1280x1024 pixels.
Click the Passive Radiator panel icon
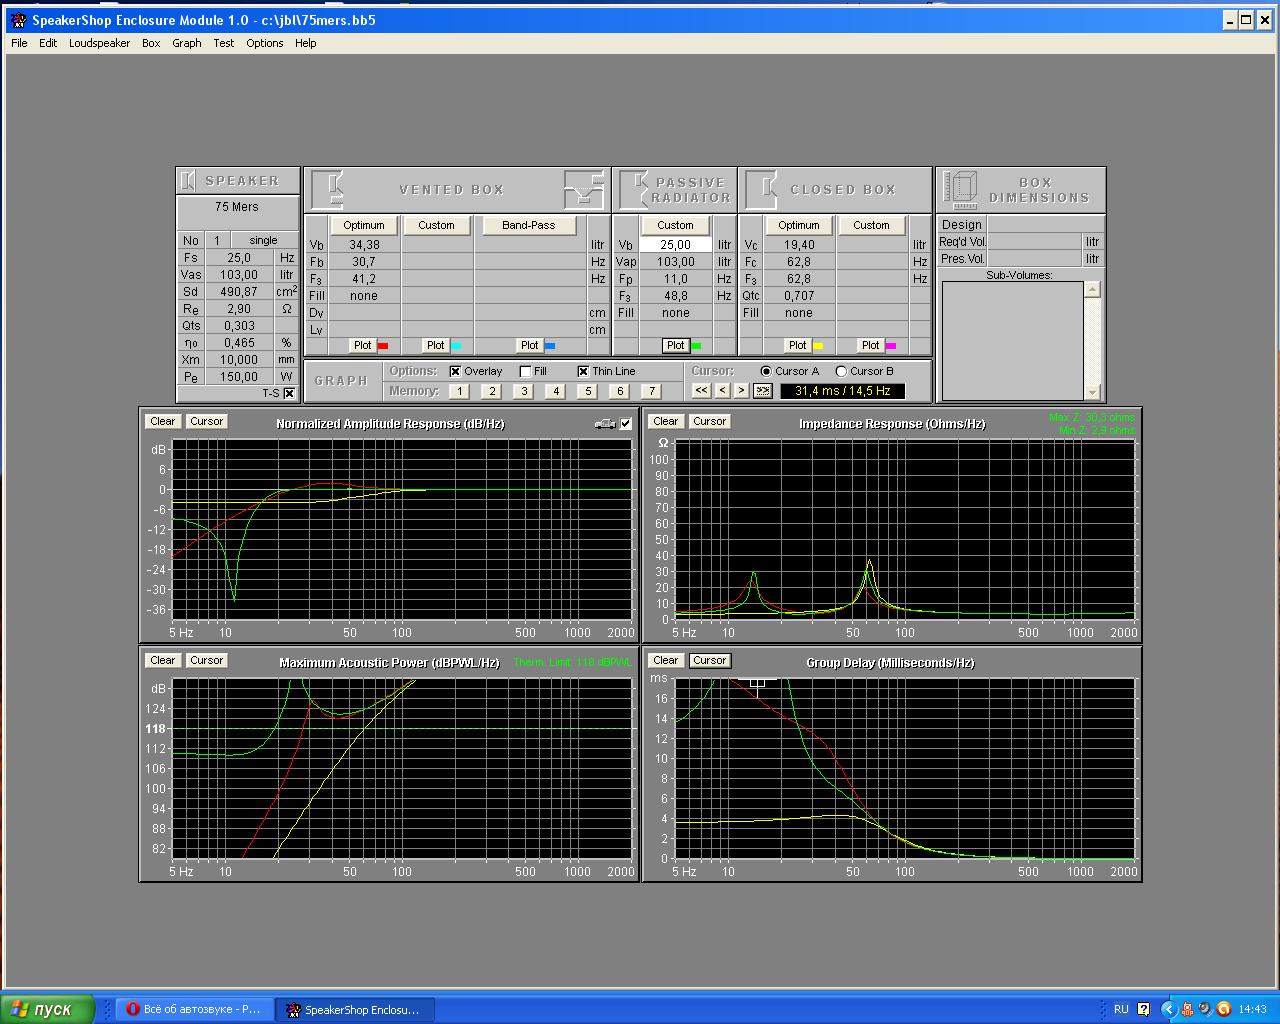pyautogui.click(x=634, y=189)
